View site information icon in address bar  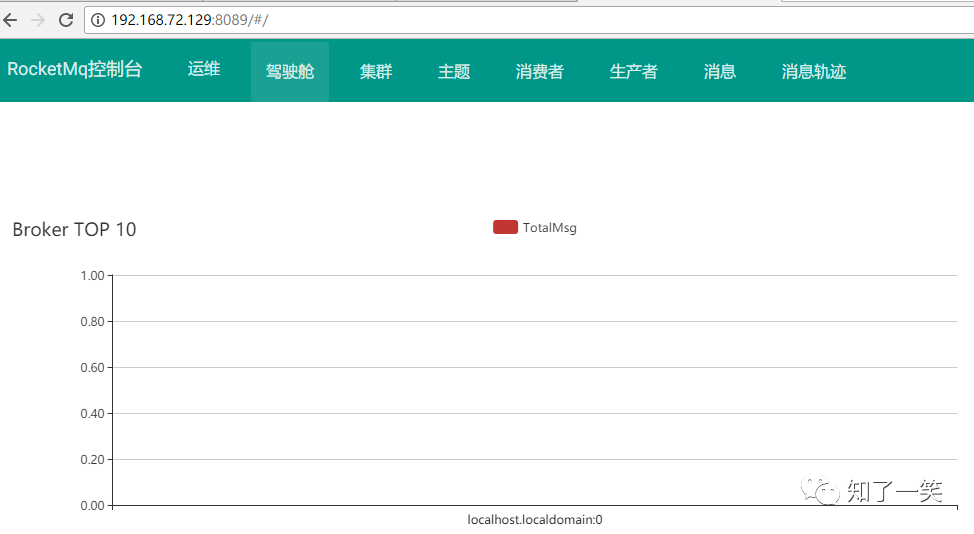[x=98, y=20]
